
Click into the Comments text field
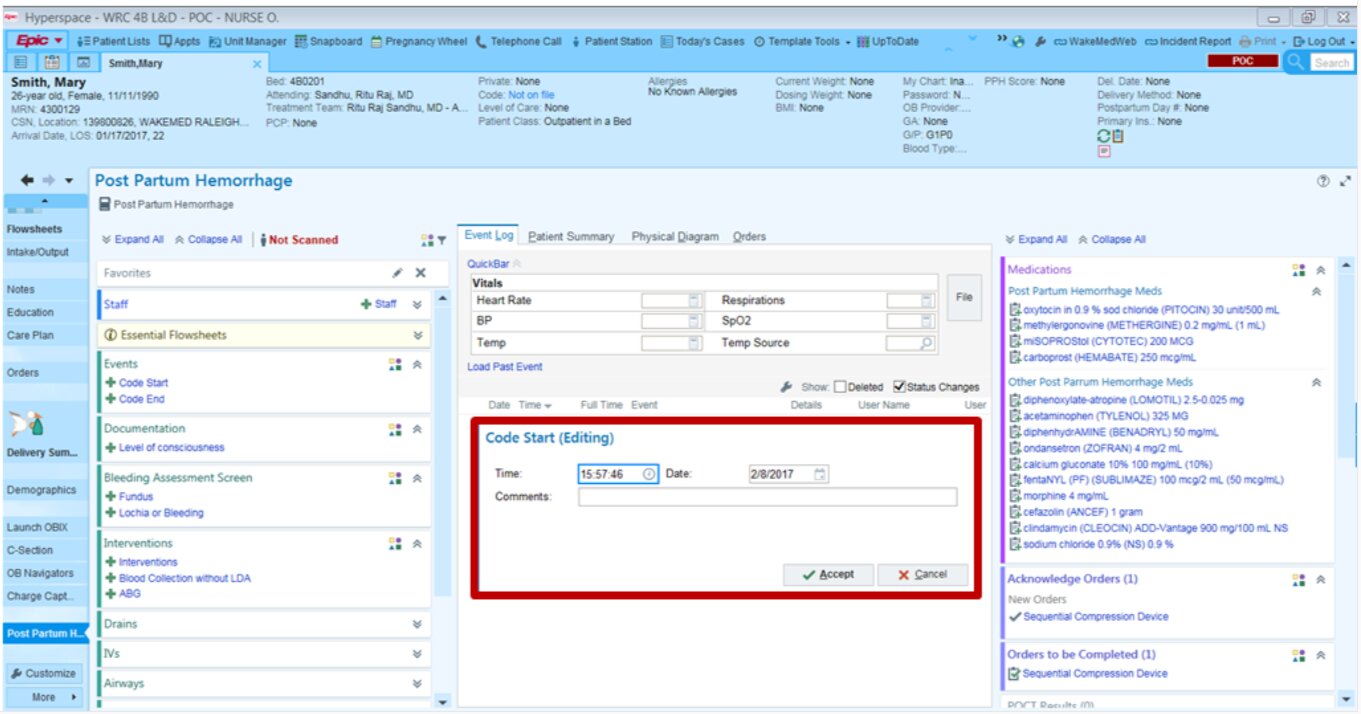coord(767,497)
